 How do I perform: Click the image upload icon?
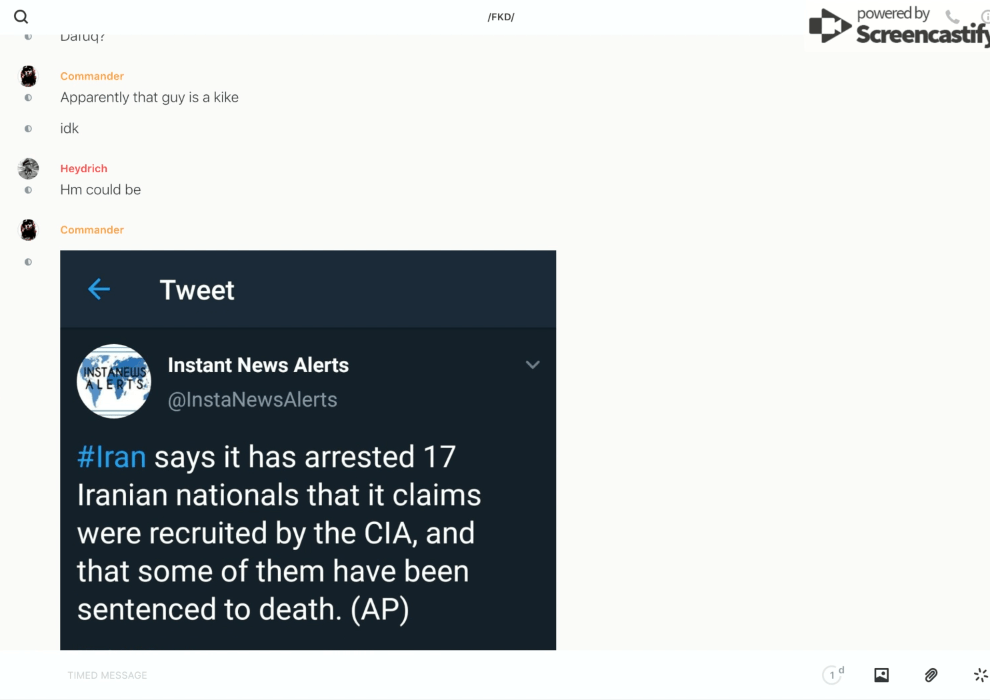click(x=881, y=675)
